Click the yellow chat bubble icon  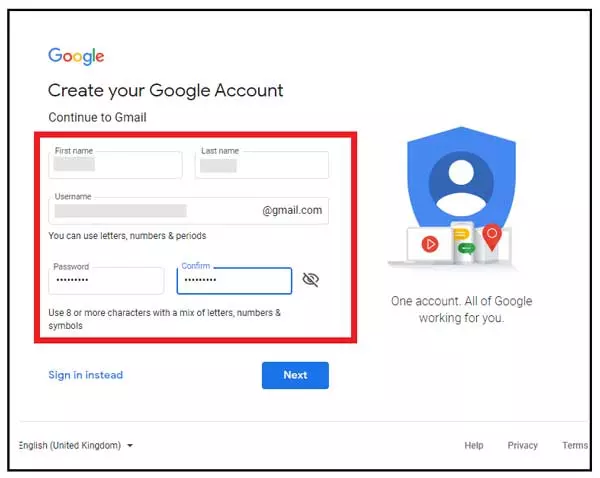pos(461,234)
